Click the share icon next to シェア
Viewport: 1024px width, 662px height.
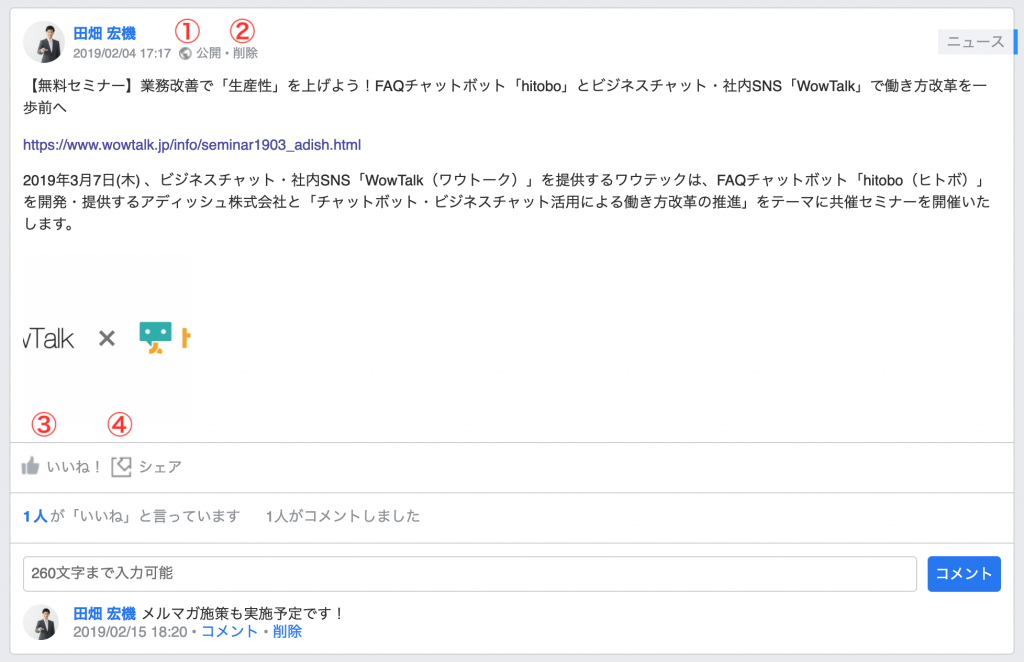click(x=121, y=467)
